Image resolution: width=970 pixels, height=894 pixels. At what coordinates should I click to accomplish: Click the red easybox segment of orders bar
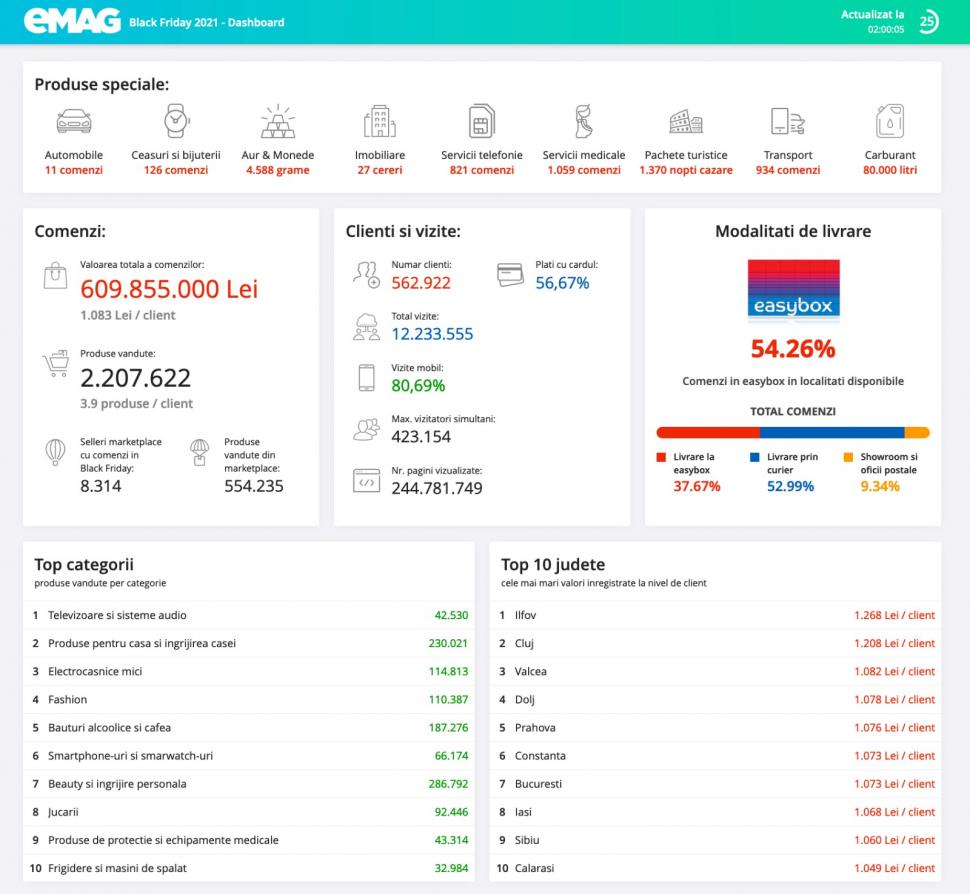(x=707, y=433)
